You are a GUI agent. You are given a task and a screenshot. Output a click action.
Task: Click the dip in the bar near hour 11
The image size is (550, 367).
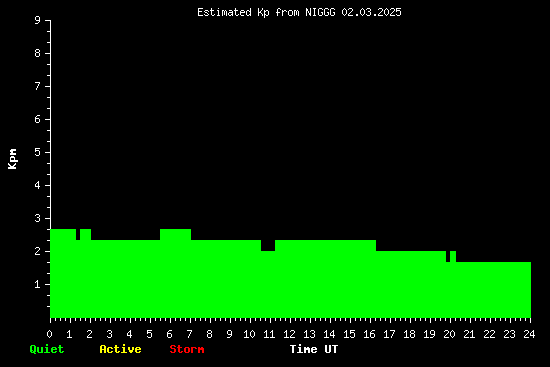pos(268,246)
